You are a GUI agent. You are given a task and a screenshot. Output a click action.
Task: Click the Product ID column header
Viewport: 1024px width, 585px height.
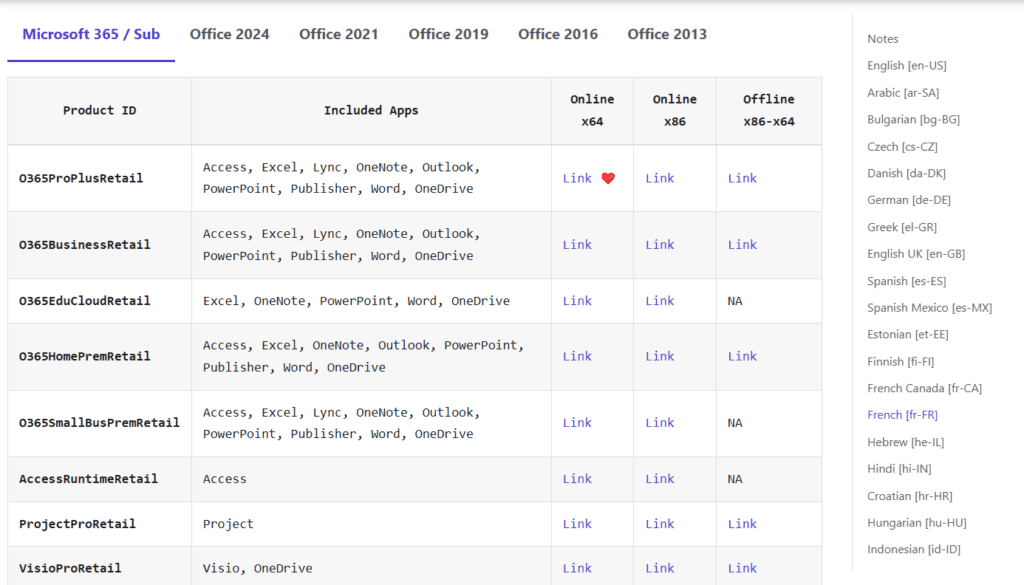point(99,110)
